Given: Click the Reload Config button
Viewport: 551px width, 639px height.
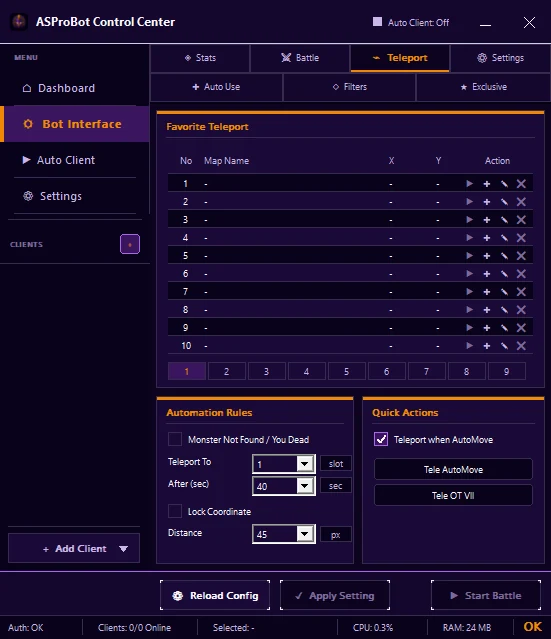Looking at the screenshot, I should point(215,595).
